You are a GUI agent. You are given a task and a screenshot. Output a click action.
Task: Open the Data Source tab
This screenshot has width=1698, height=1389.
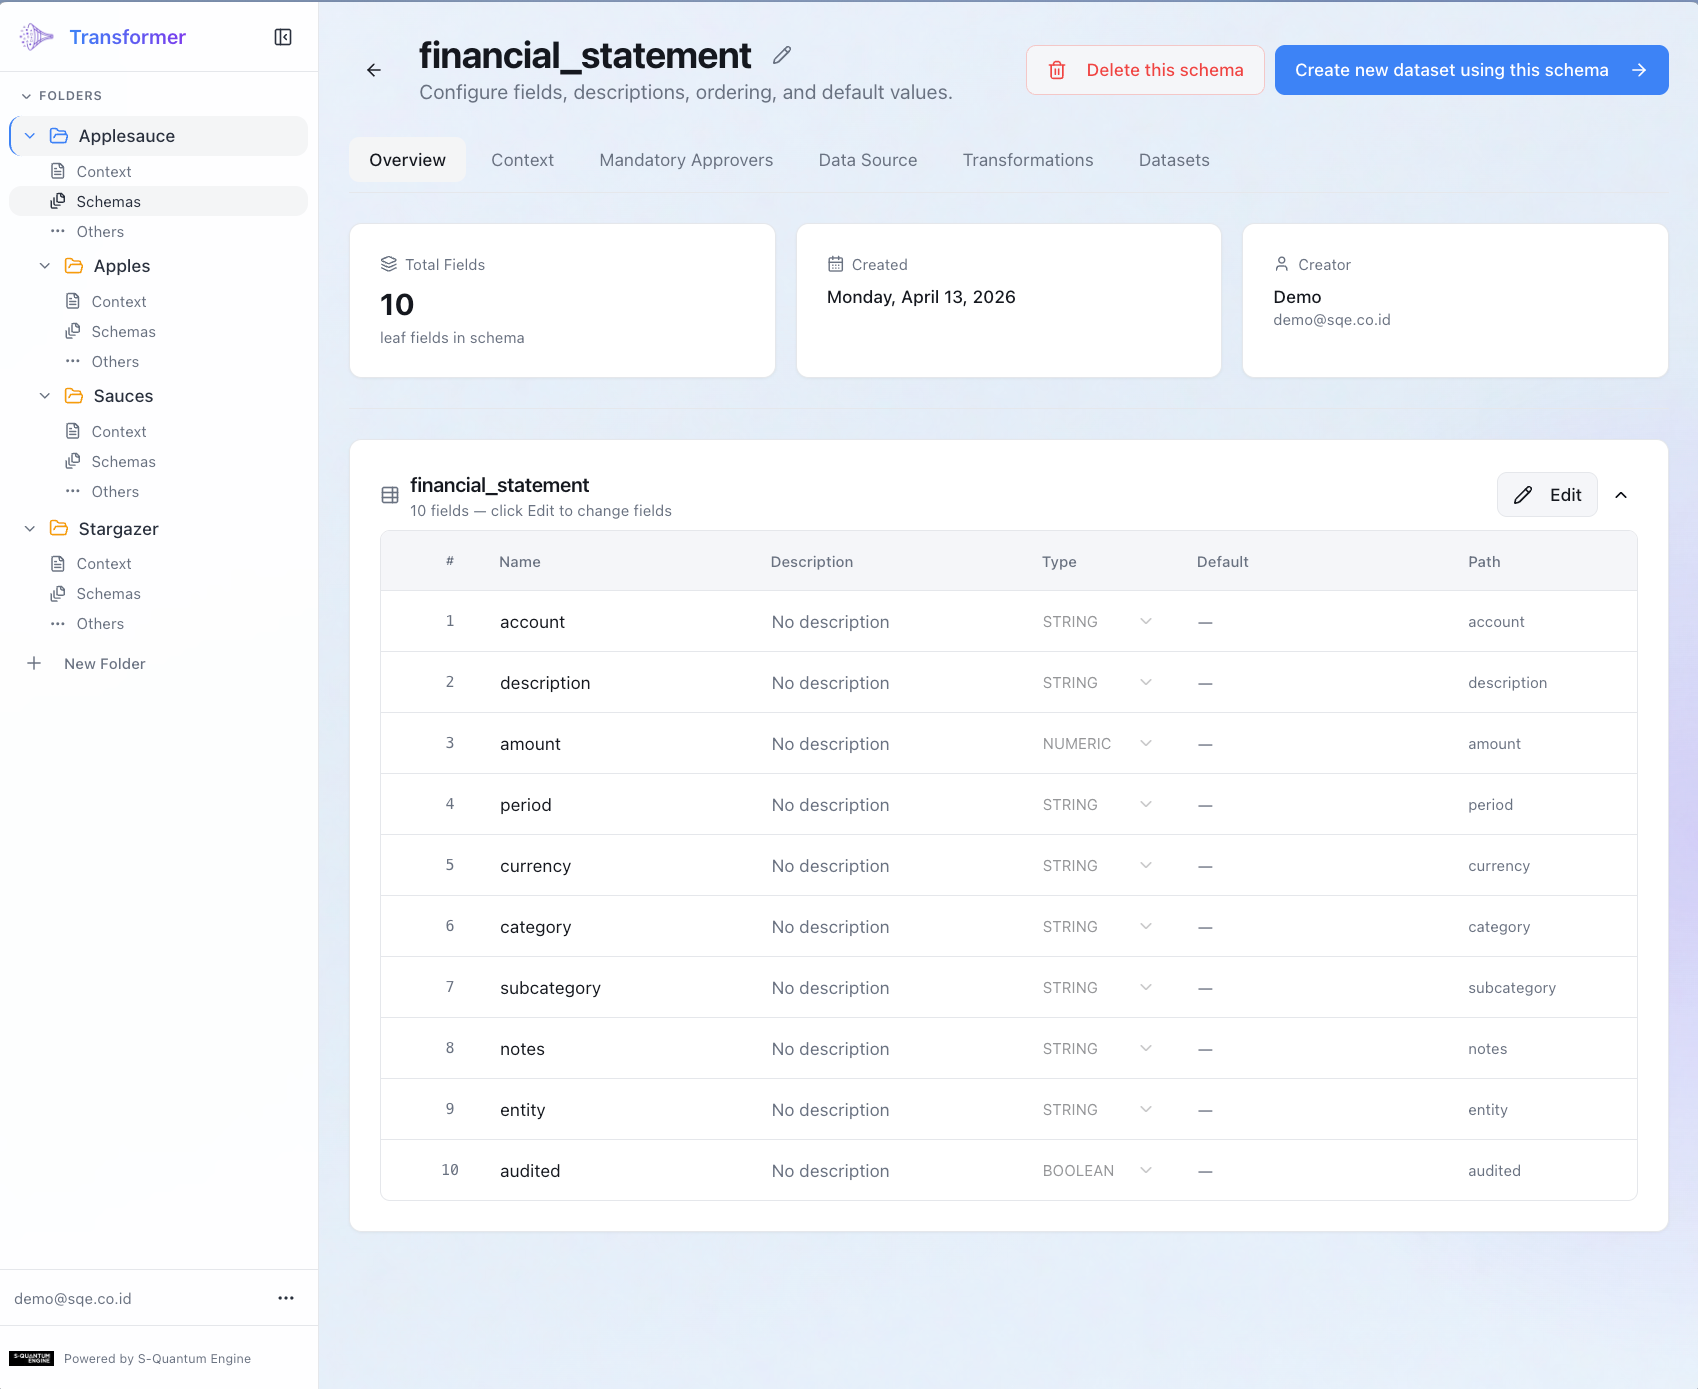(x=867, y=160)
